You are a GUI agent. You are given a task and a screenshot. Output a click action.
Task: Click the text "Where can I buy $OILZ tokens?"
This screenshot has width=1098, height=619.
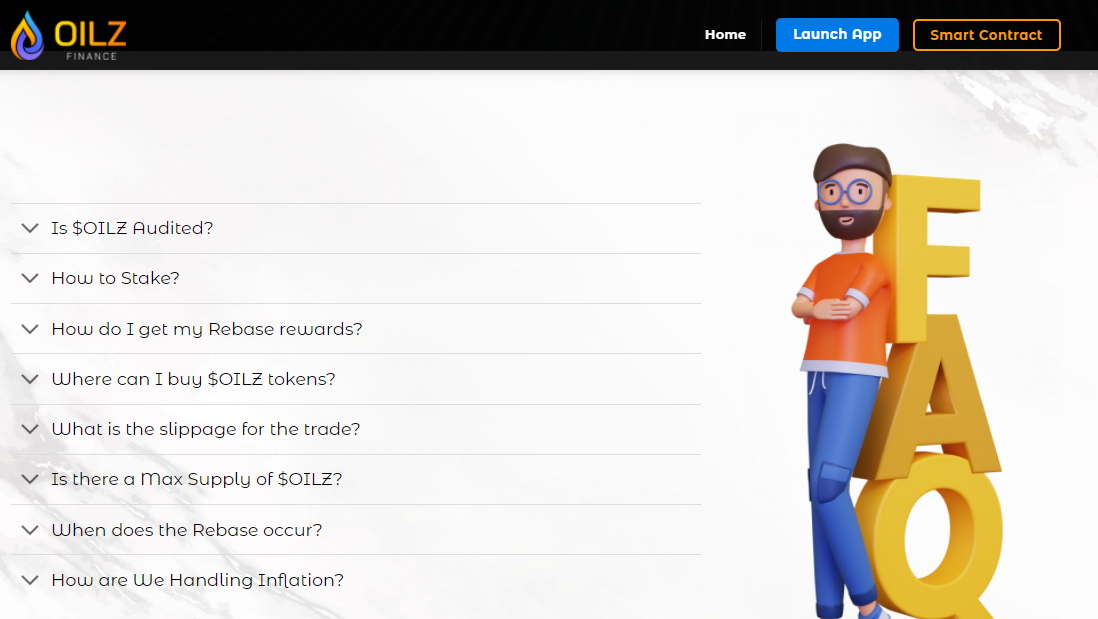coord(193,379)
